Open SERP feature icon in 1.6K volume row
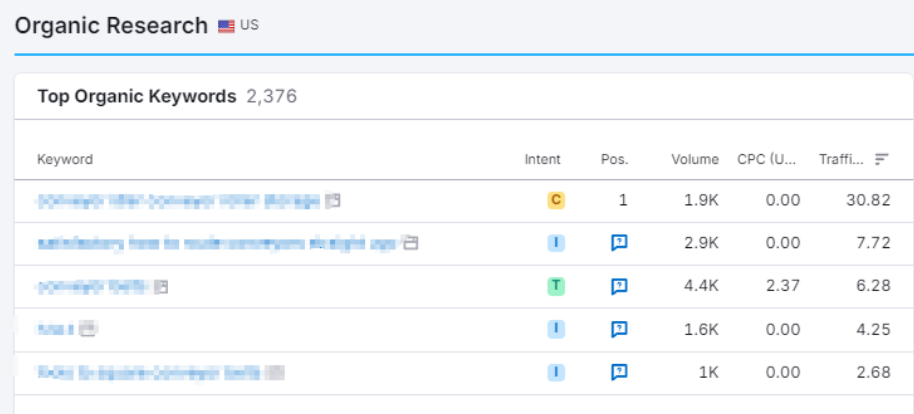Image resolution: width=914 pixels, height=414 pixels. tap(619, 329)
